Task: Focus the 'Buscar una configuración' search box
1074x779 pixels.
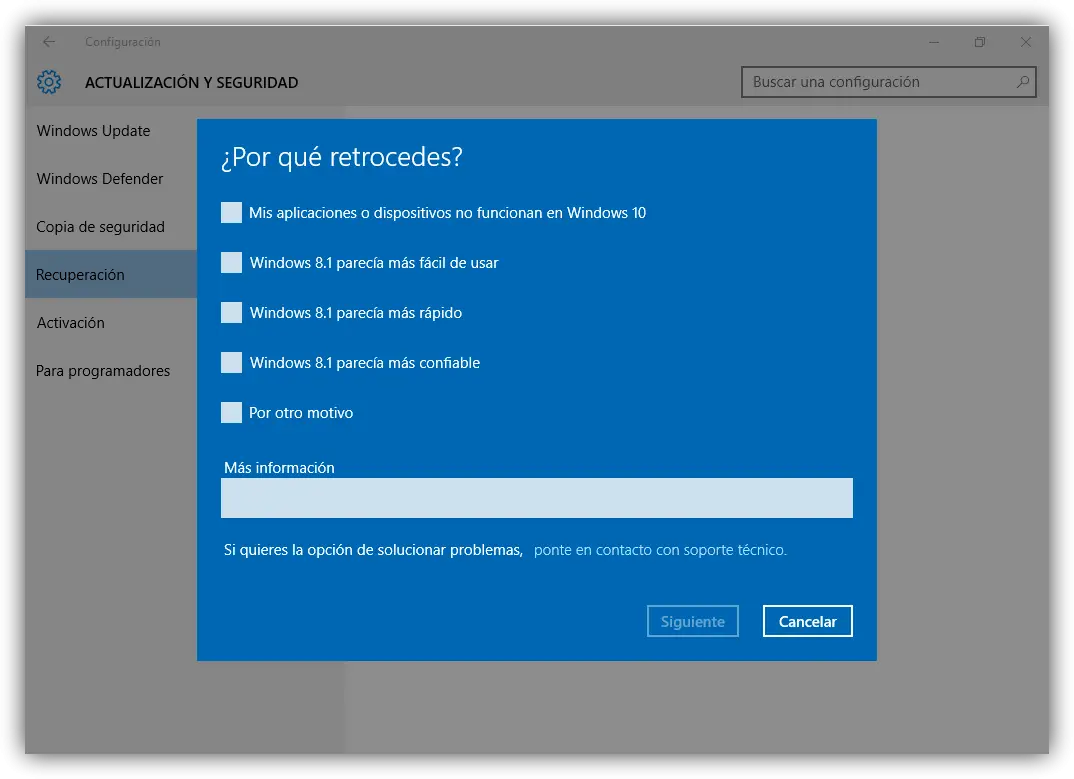Action: coord(888,82)
